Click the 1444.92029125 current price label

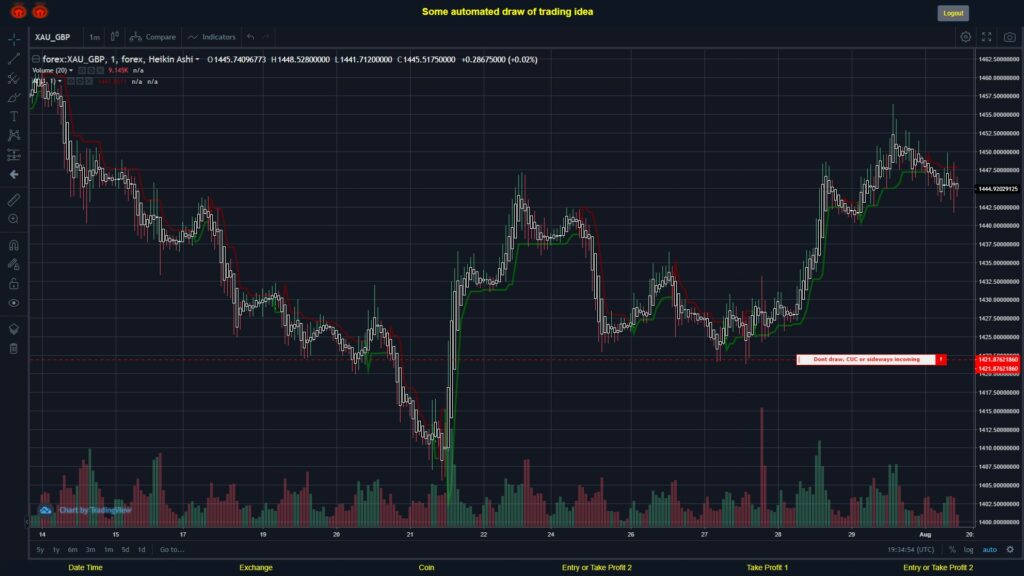pos(997,189)
